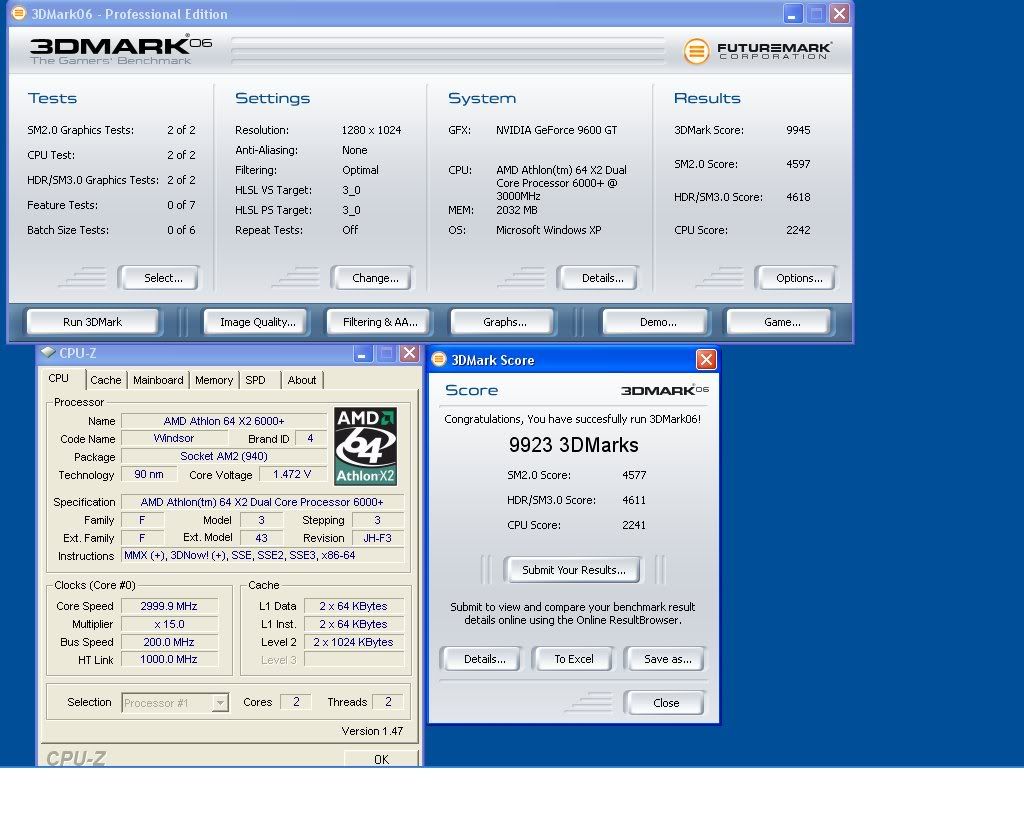Close the 3DMark Score dialog with X
Image resolution: width=1024 pixels, height=824 pixels.
point(706,359)
